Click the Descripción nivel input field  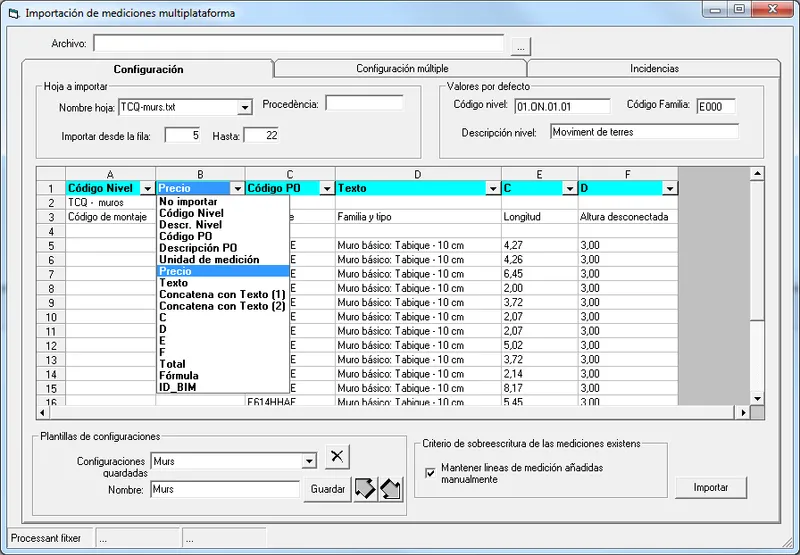(x=644, y=132)
